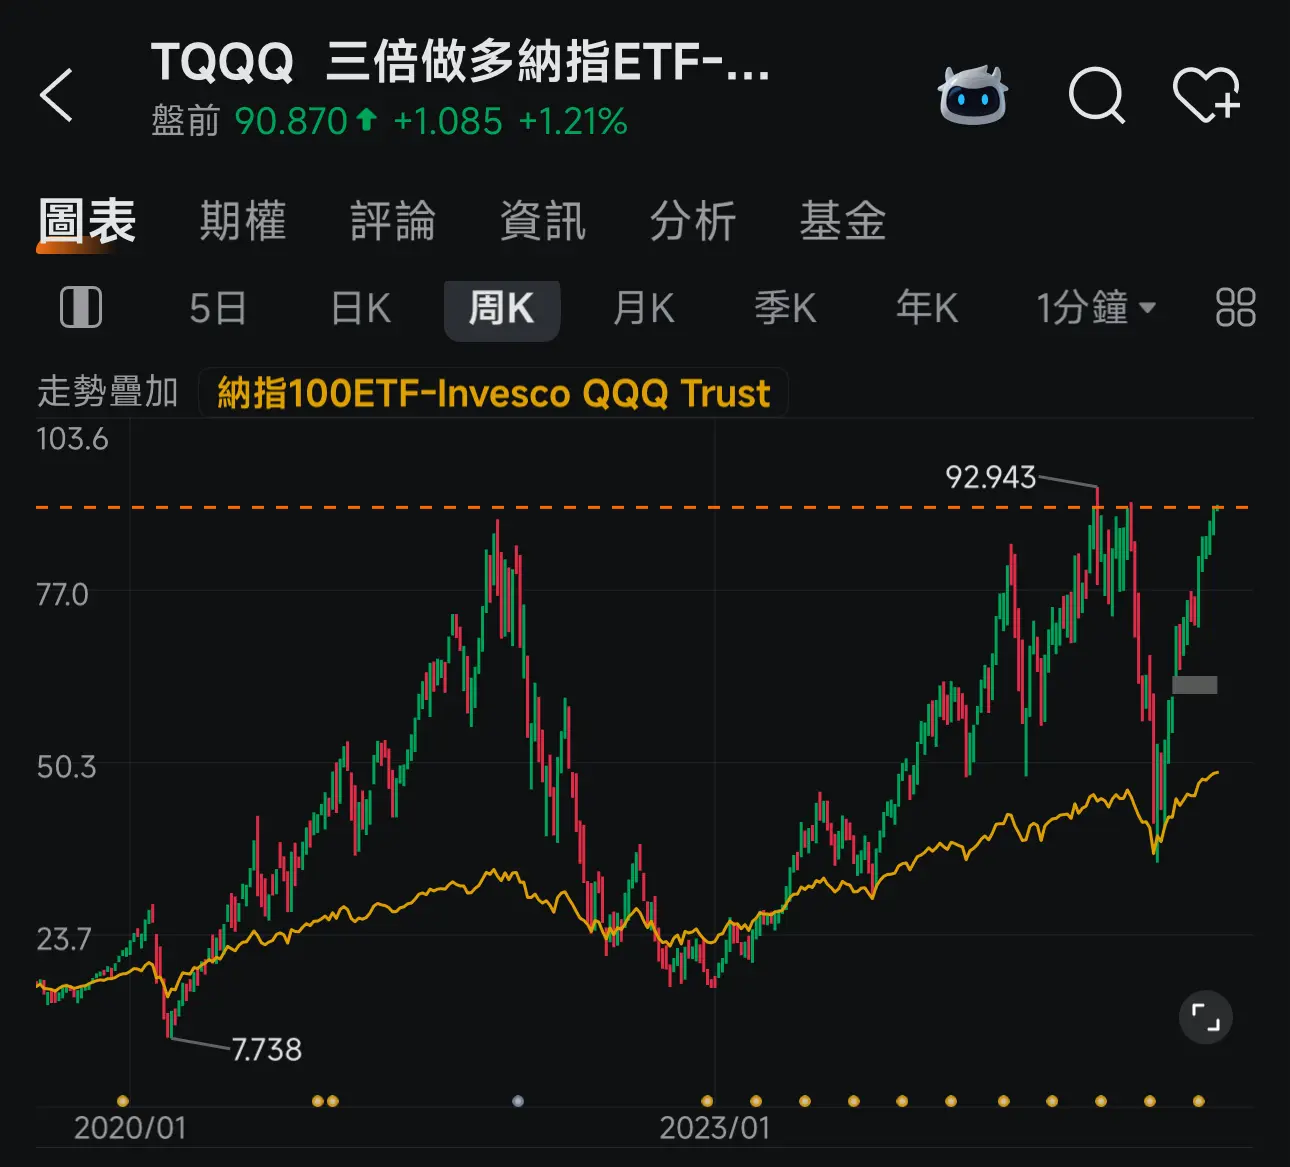The width and height of the screenshot is (1290, 1167).
Task: Select the 周K chart period
Action: [502, 309]
